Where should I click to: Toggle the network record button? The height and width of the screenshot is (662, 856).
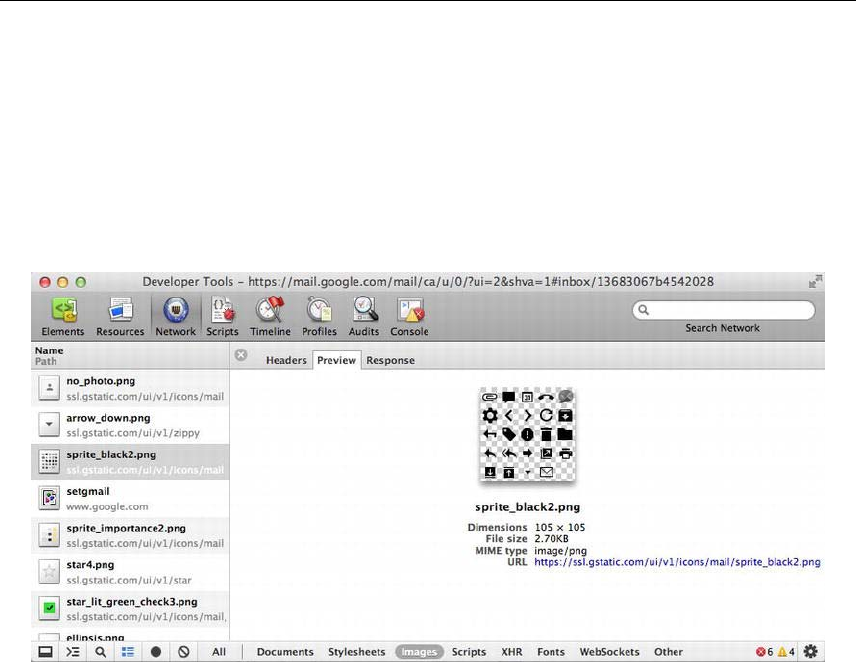tap(156, 652)
